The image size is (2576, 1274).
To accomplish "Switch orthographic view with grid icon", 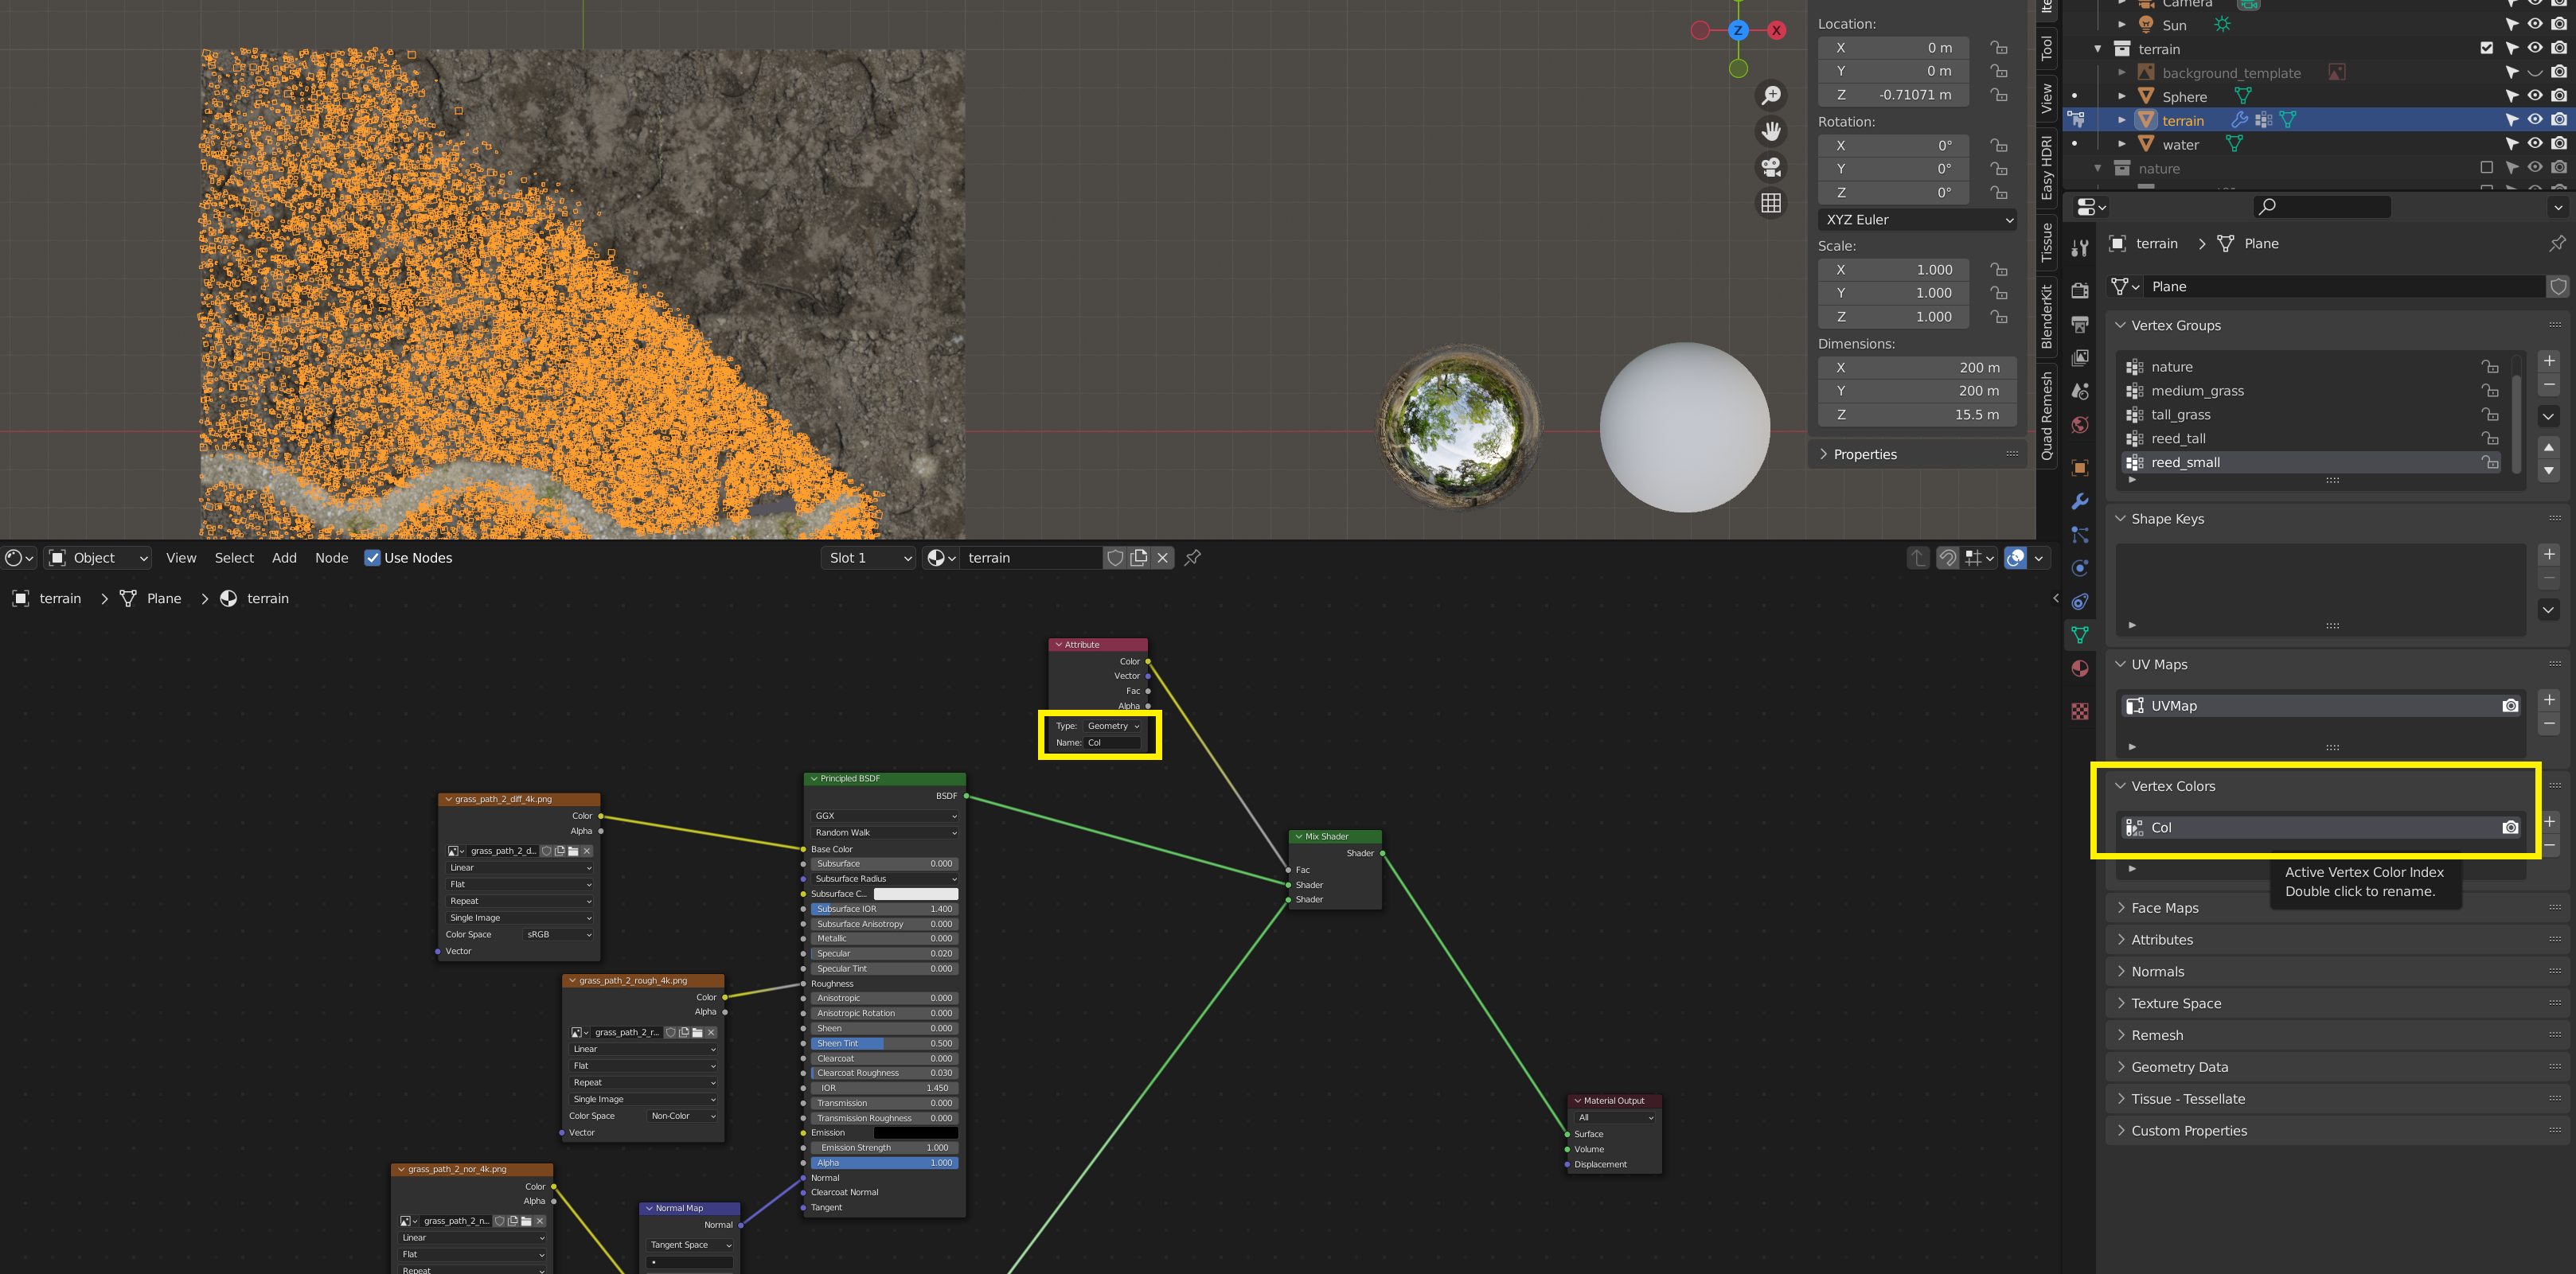I will [x=1771, y=203].
